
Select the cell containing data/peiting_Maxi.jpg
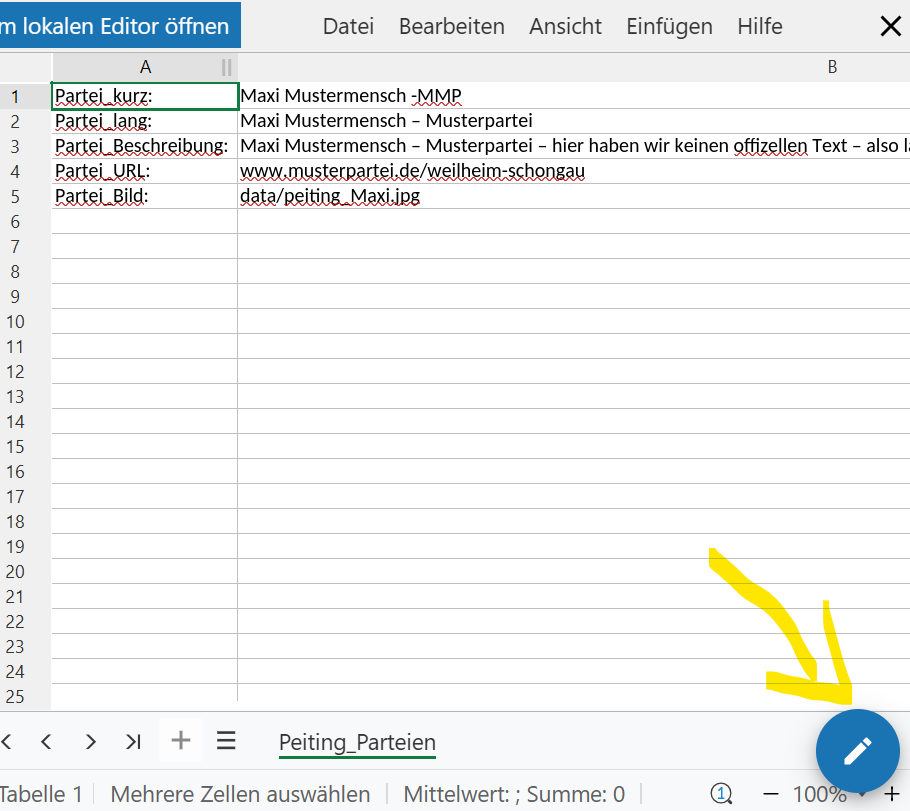pyautogui.click(x=330, y=197)
